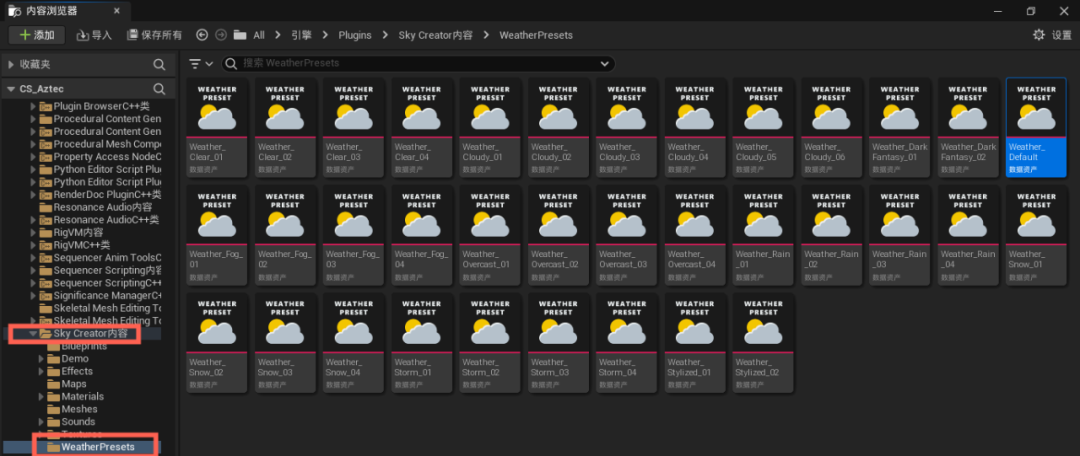Open Settings (设置) gear
This screenshot has height=456, width=1080.
click(x=1052, y=35)
